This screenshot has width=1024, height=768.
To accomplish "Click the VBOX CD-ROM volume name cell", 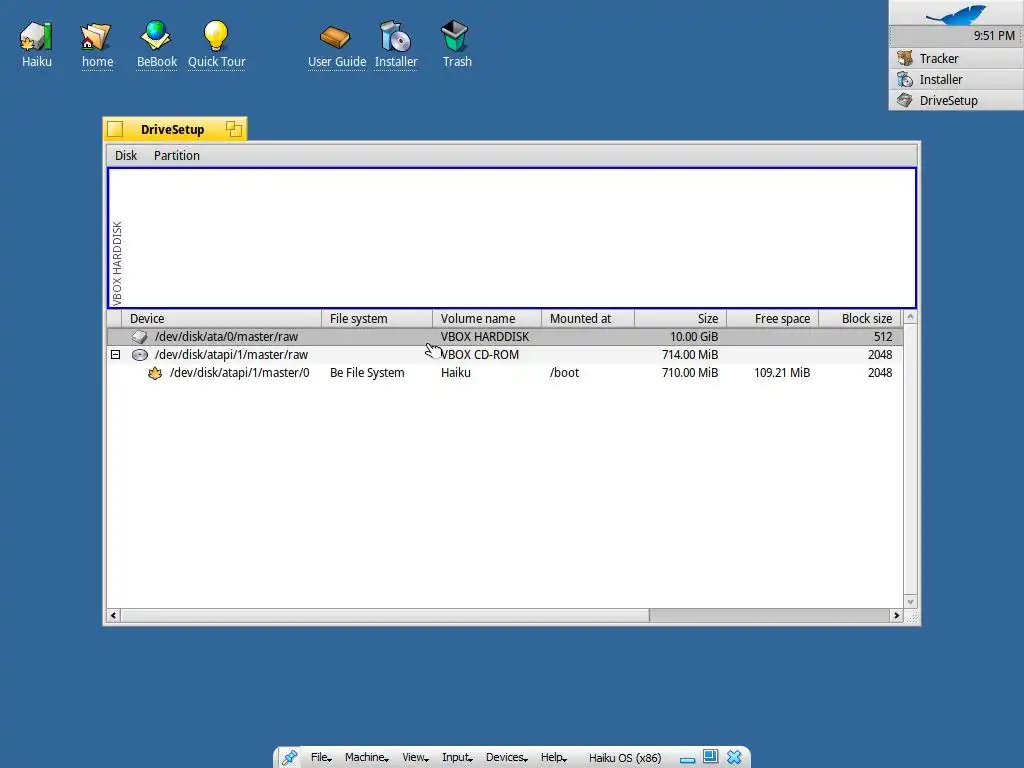I will 480,355.
